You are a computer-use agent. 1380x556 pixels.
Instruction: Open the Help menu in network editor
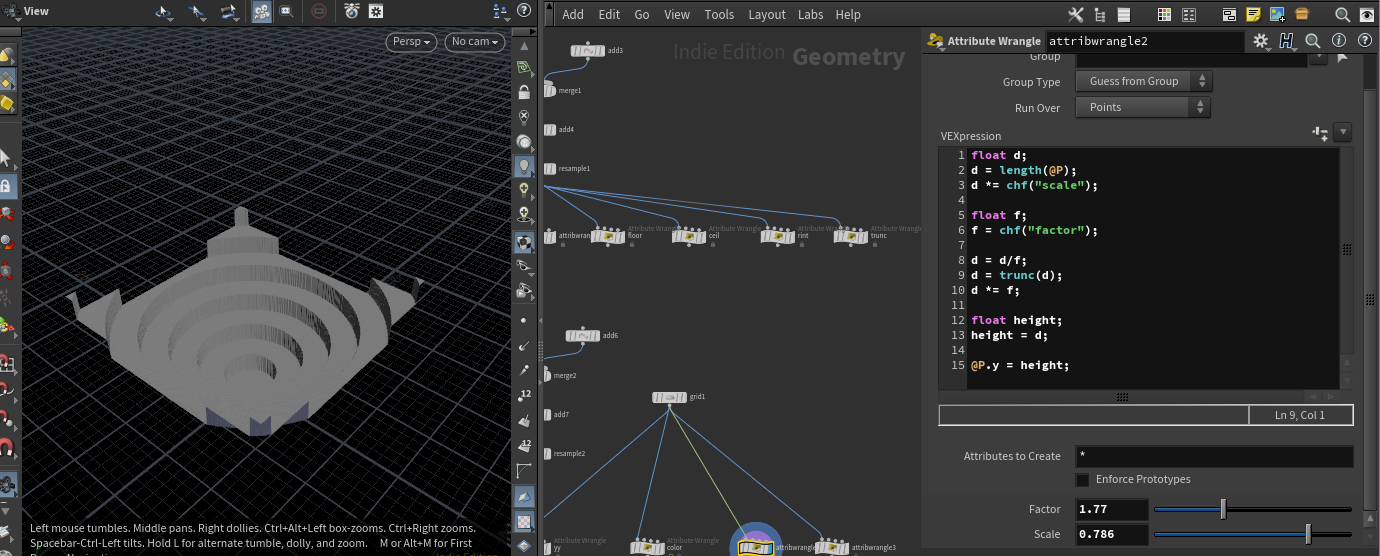coord(848,15)
